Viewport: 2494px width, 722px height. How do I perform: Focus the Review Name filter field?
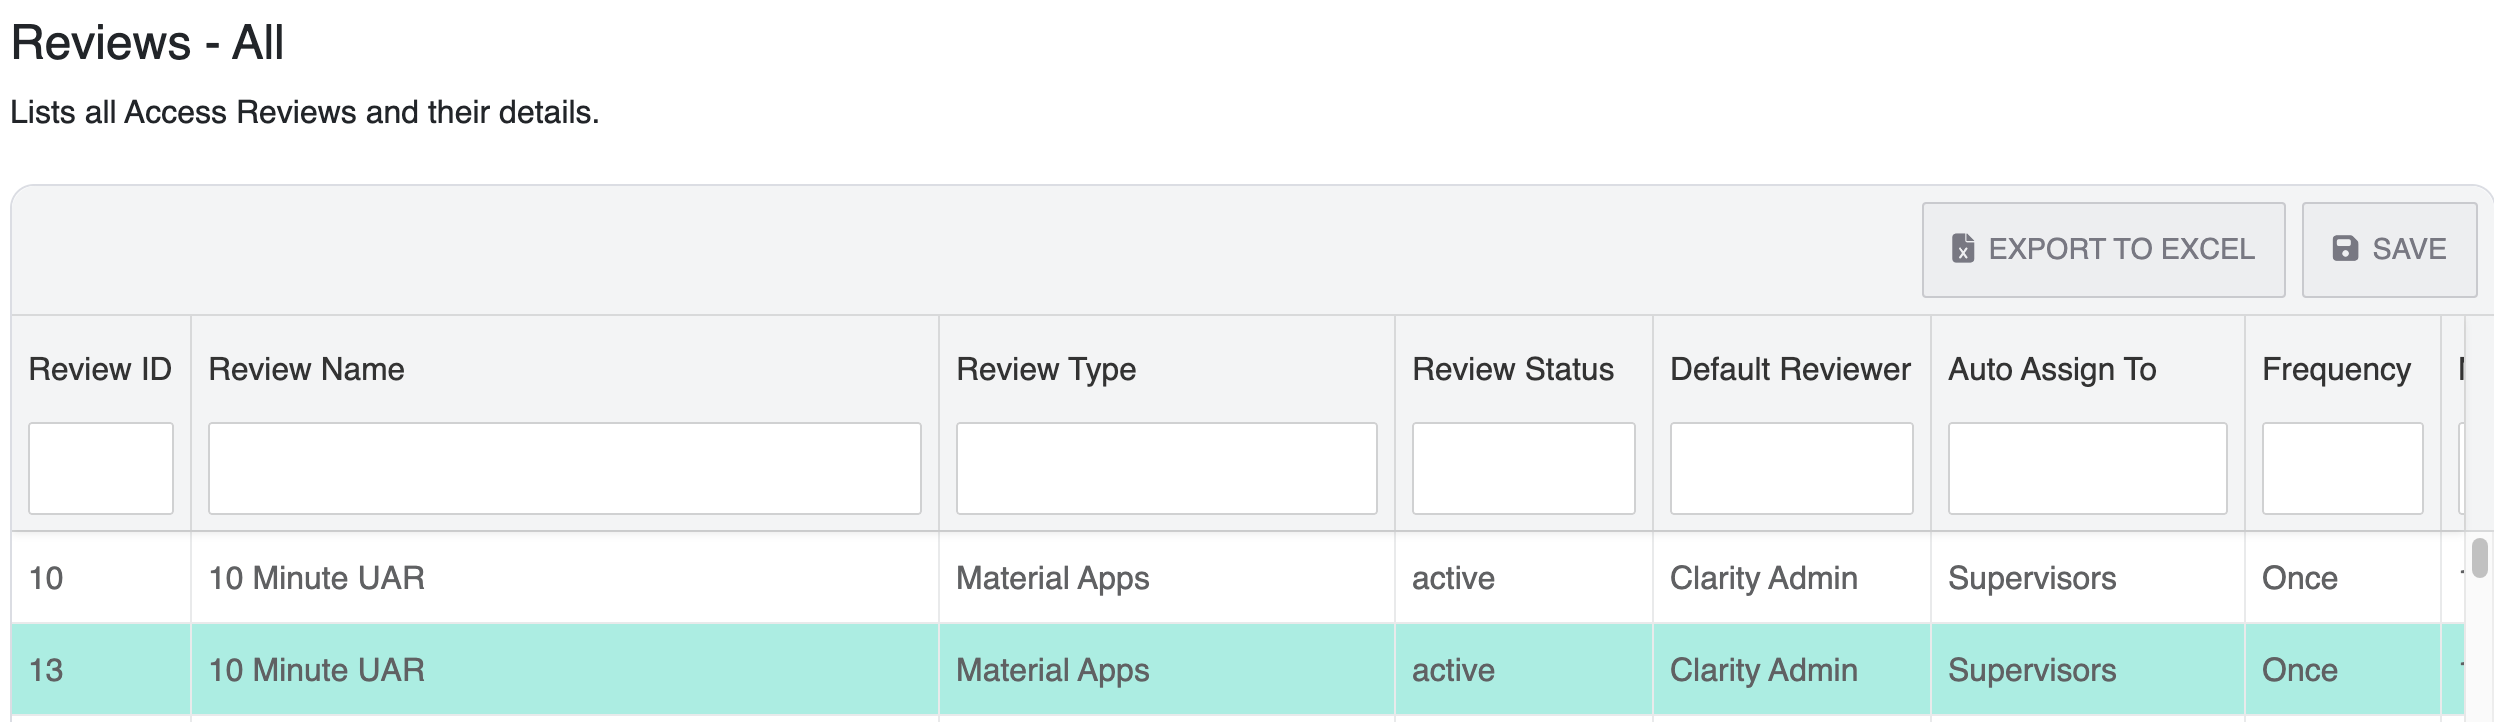click(564, 468)
